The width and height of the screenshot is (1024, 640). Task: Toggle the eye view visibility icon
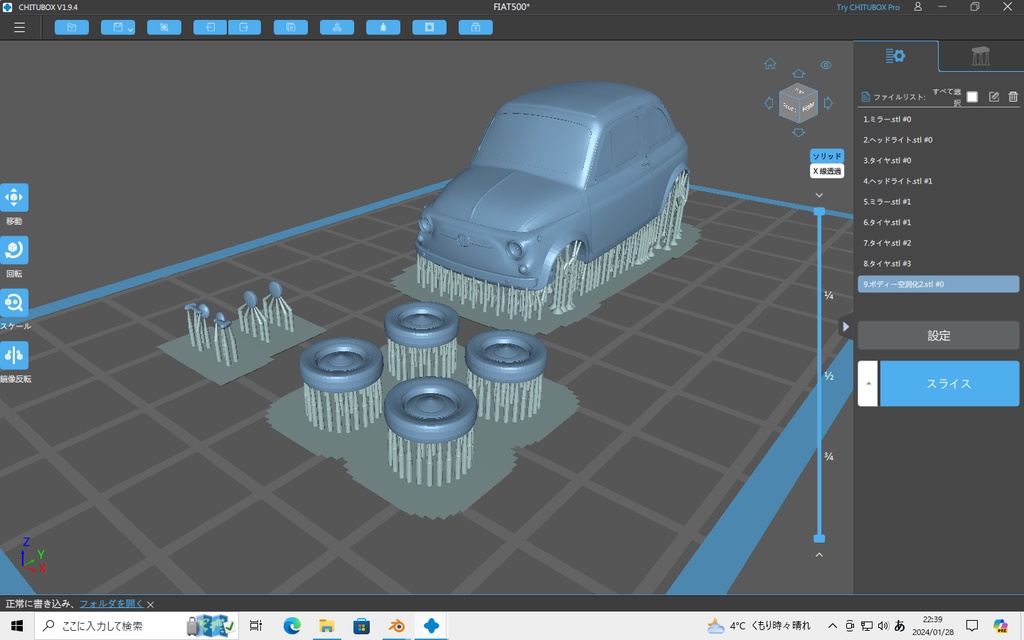pyautogui.click(x=826, y=65)
